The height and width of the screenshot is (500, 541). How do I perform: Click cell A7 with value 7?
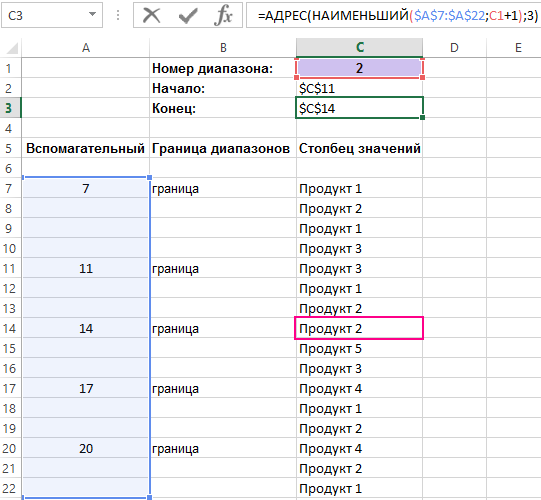point(86,188)
